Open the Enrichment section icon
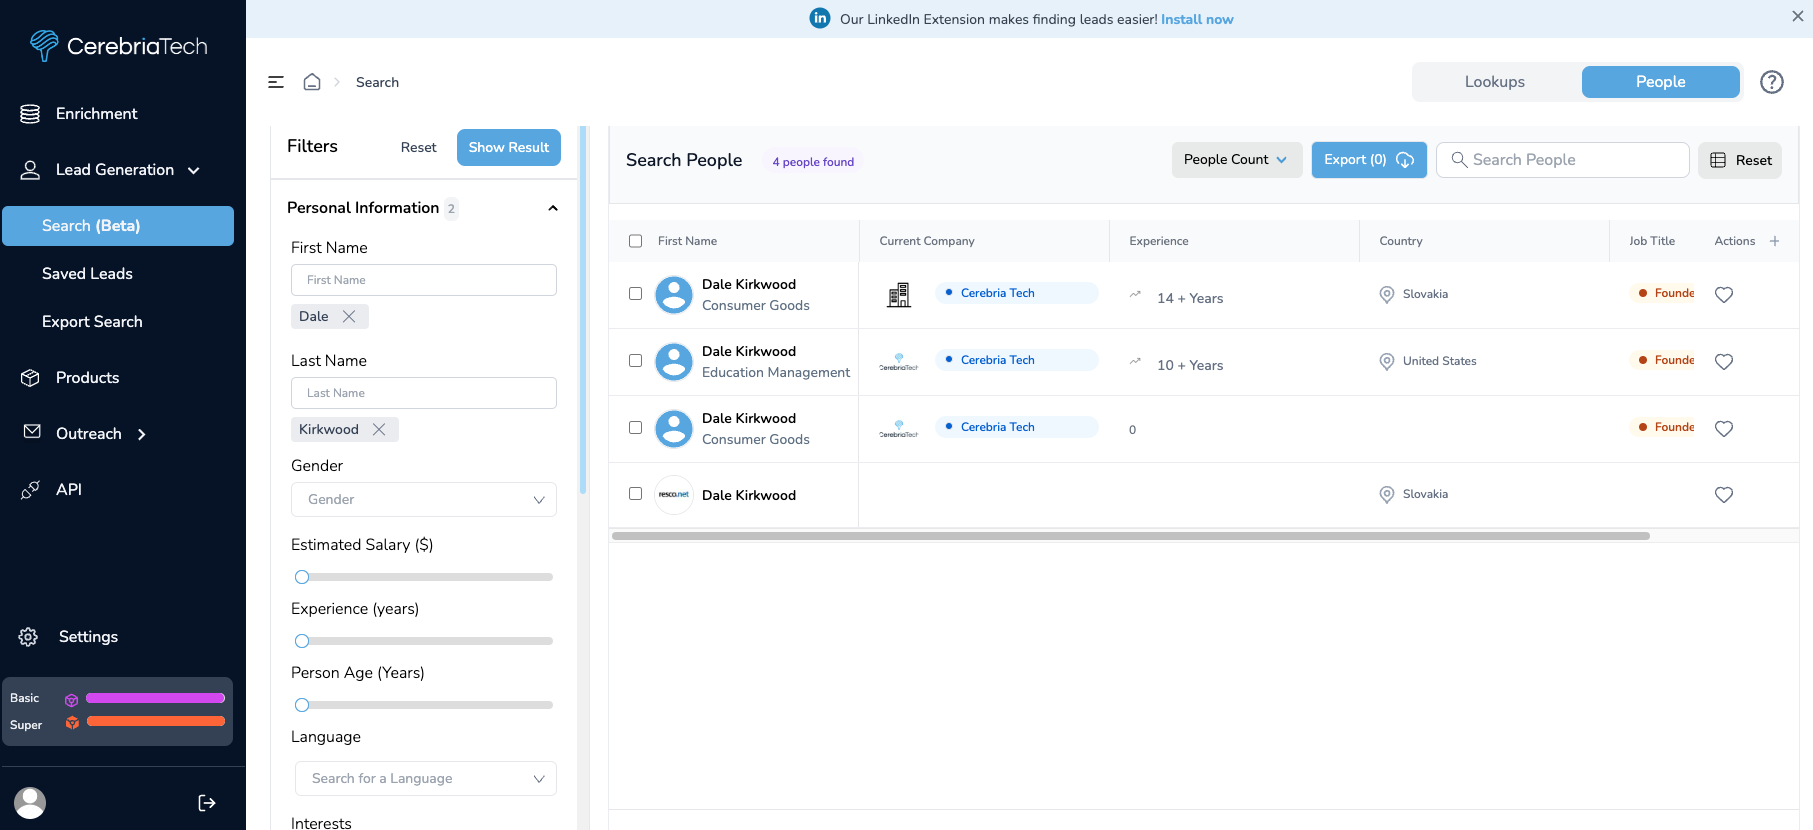Screen dimensions: 1813x830 pyautogui.click(x=30, y=114)
